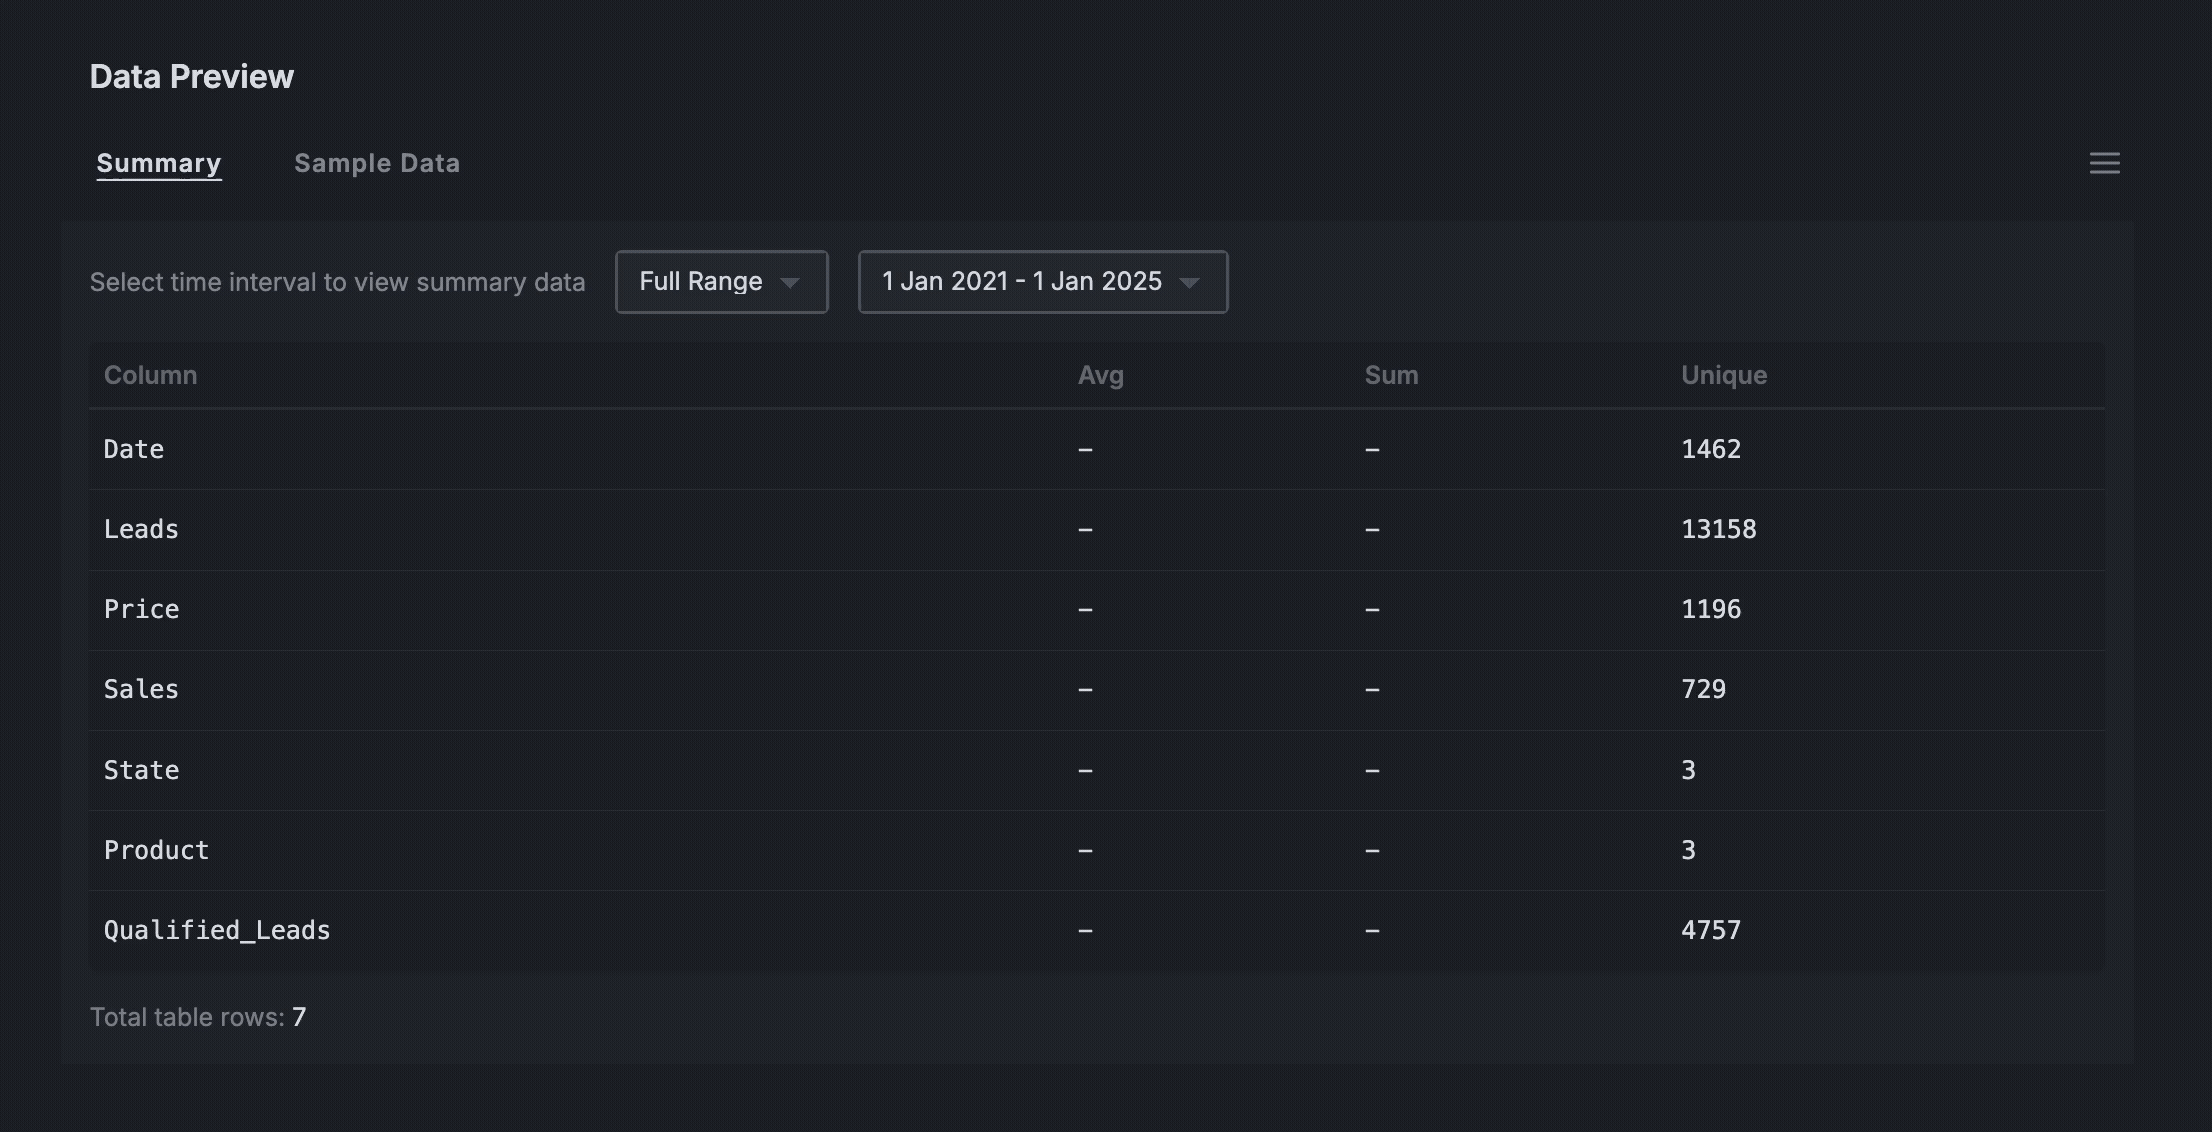Click the Column header
The height and width of the screenshot is (1132, 2212).
151,375
